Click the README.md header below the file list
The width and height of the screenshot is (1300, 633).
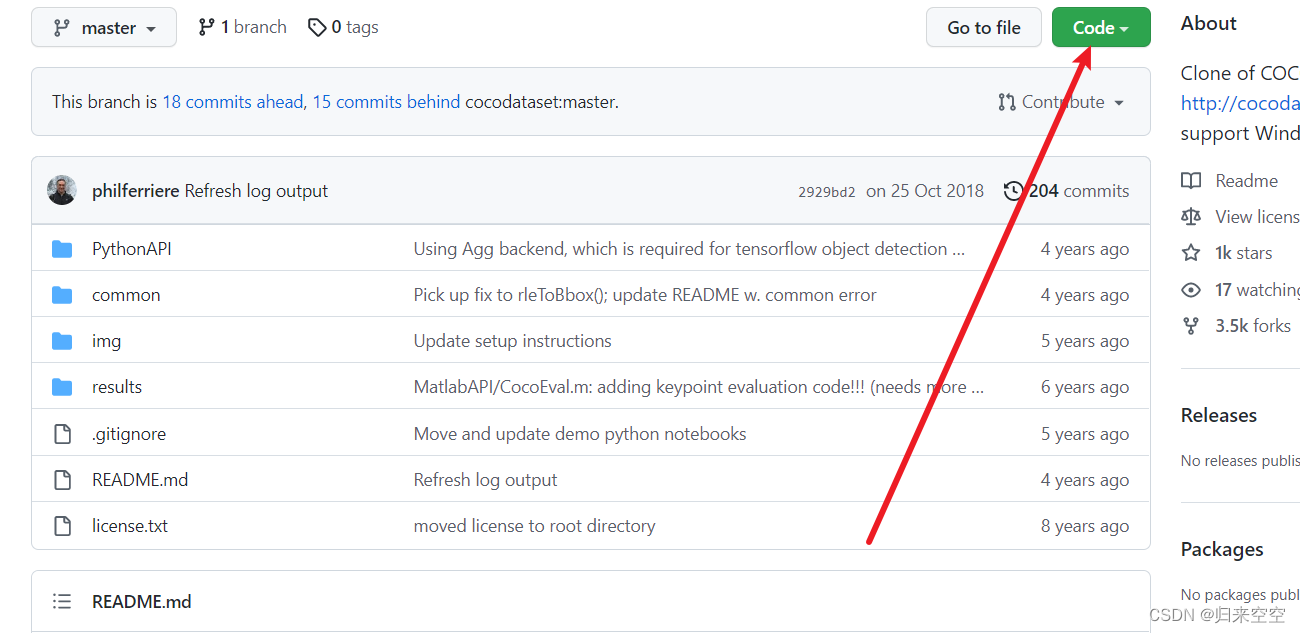[142, 601]
